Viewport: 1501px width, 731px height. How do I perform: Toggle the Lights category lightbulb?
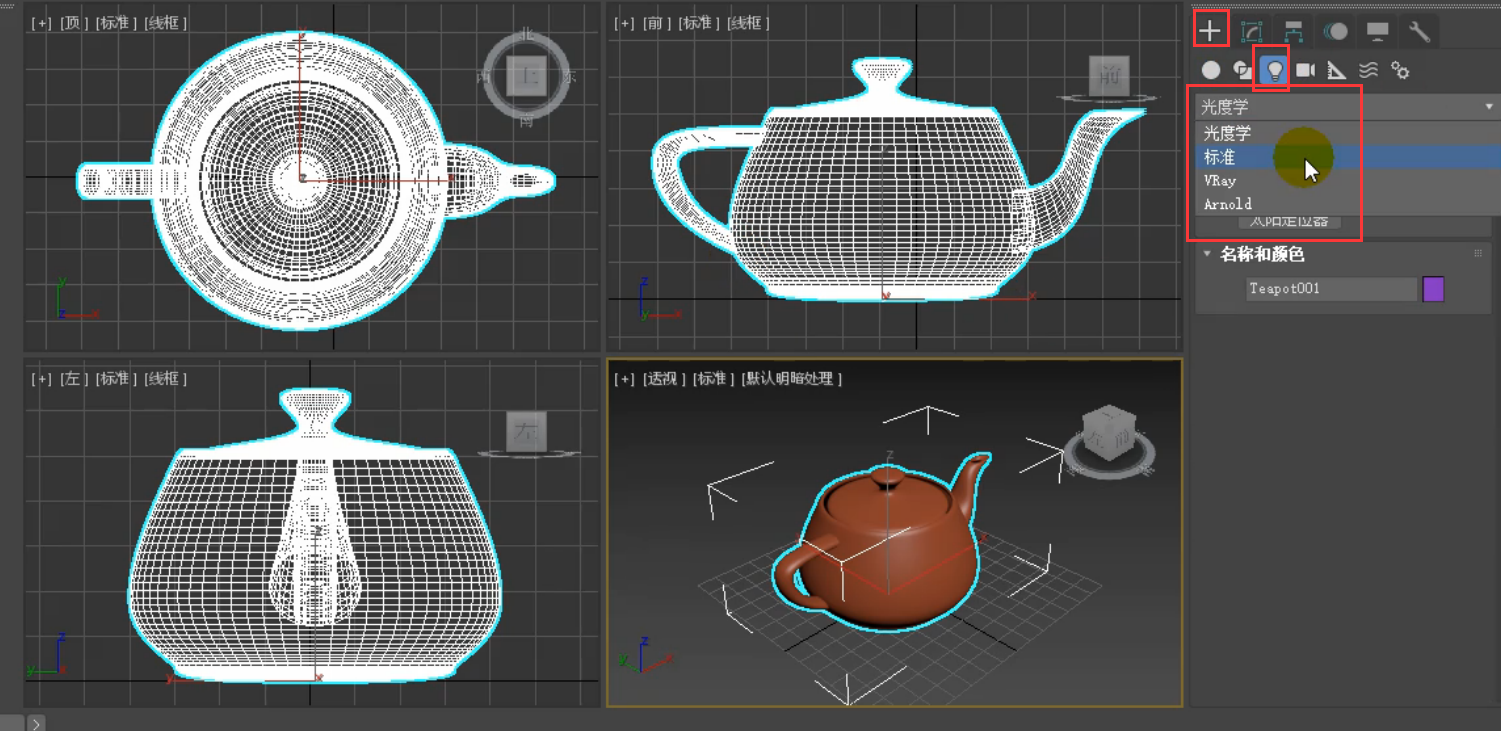click(x=1272, y=70)
